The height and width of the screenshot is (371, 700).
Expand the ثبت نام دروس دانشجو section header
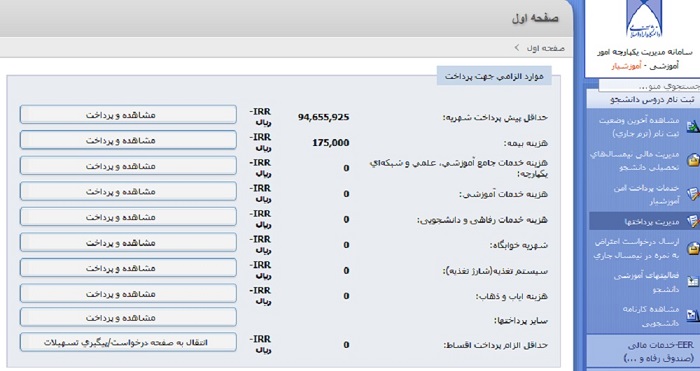[643, 99]
